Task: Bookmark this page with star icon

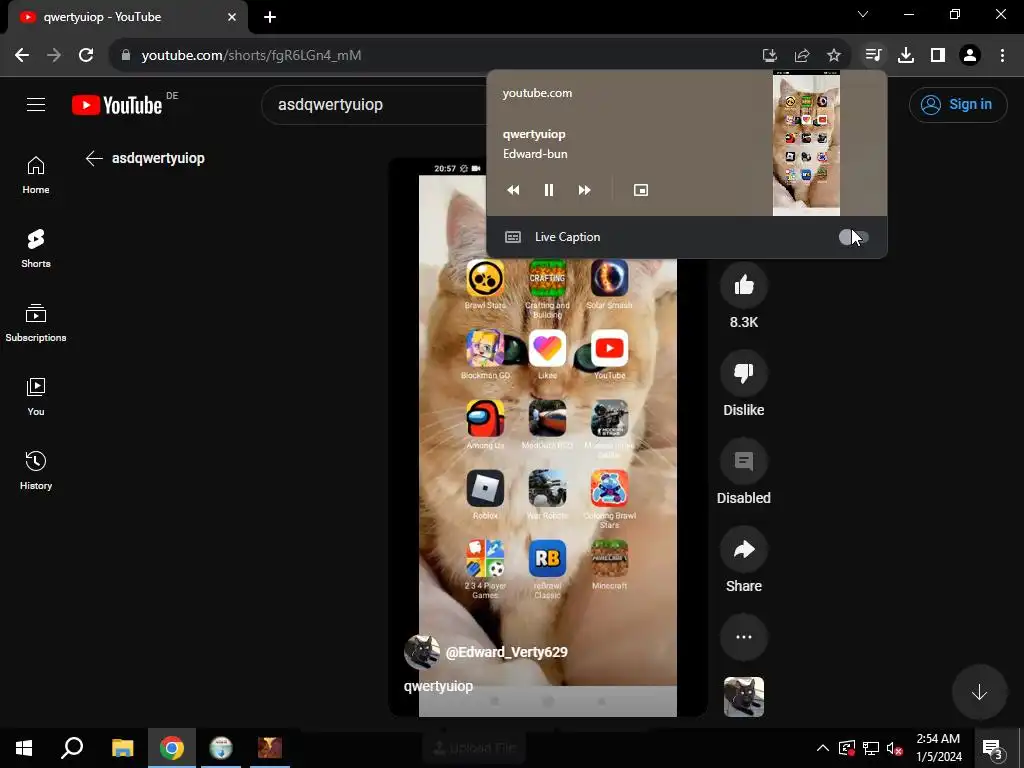Action: point(834,56)
